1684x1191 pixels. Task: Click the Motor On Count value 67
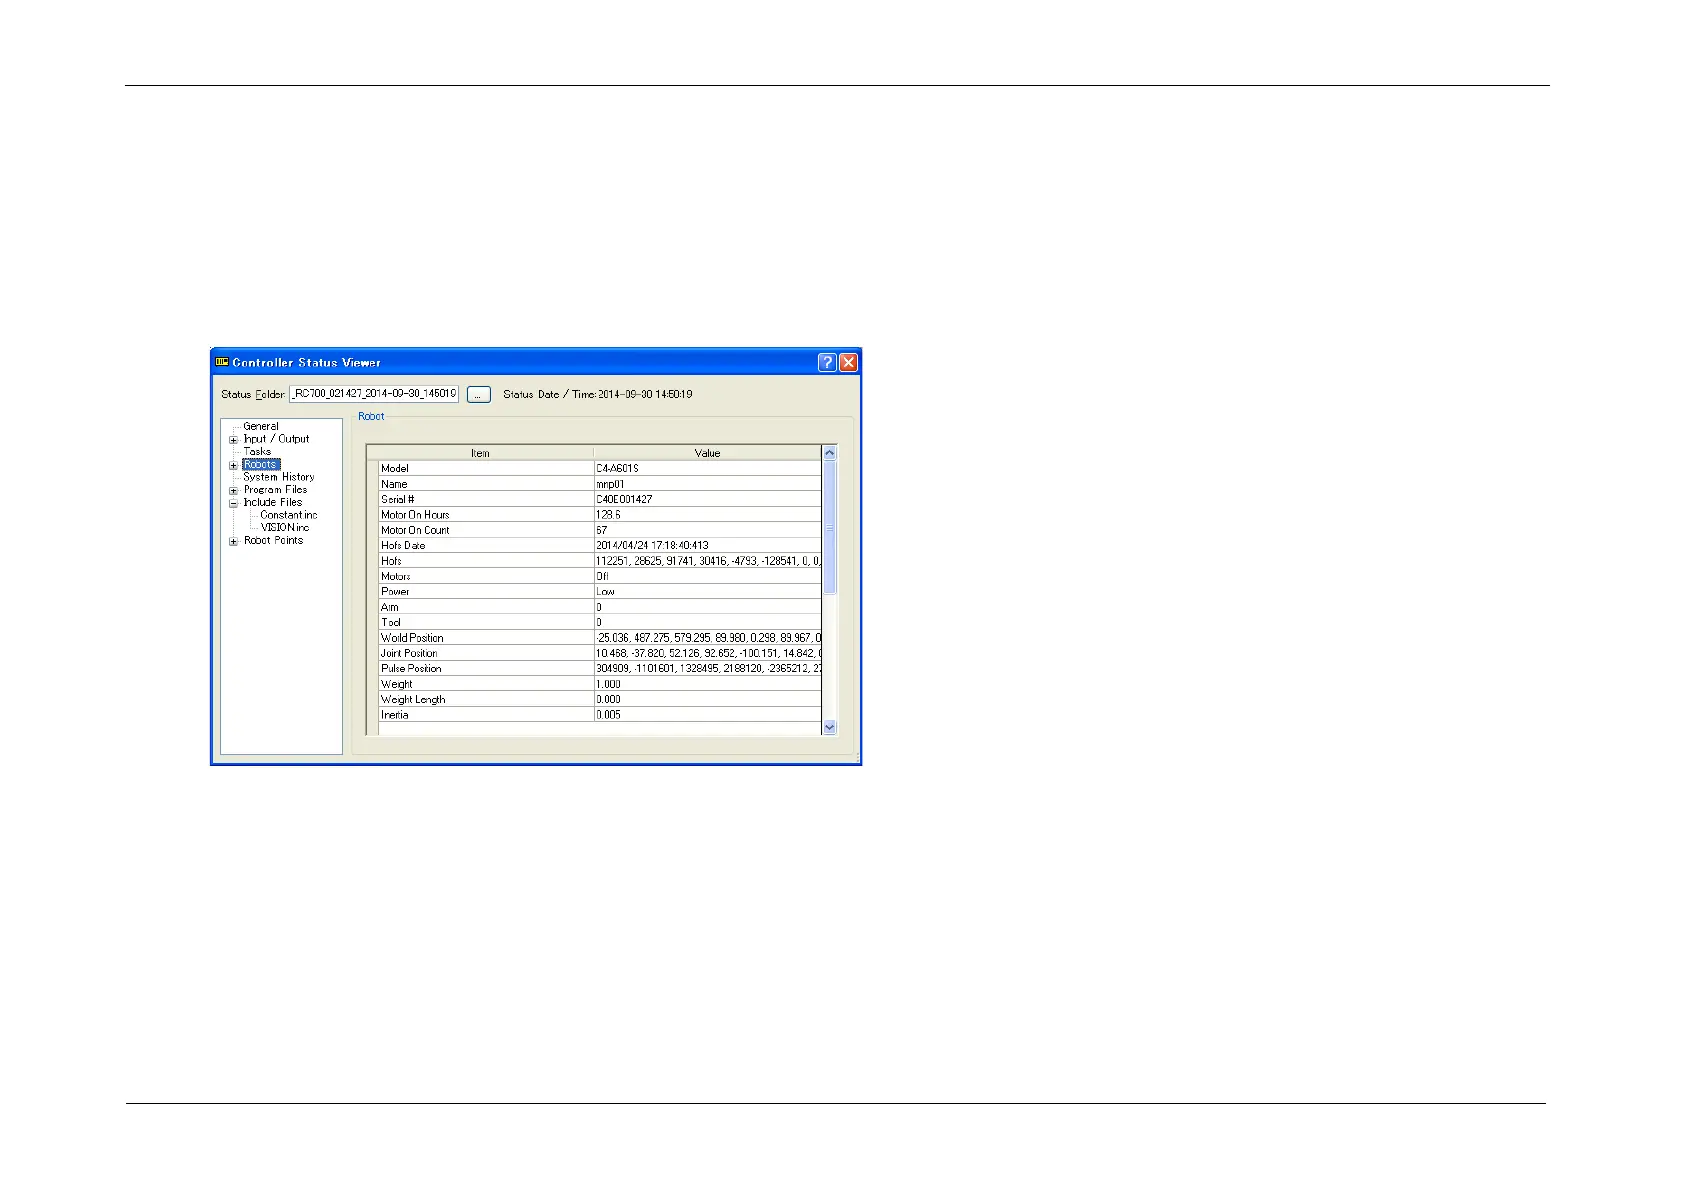point(601,530)
